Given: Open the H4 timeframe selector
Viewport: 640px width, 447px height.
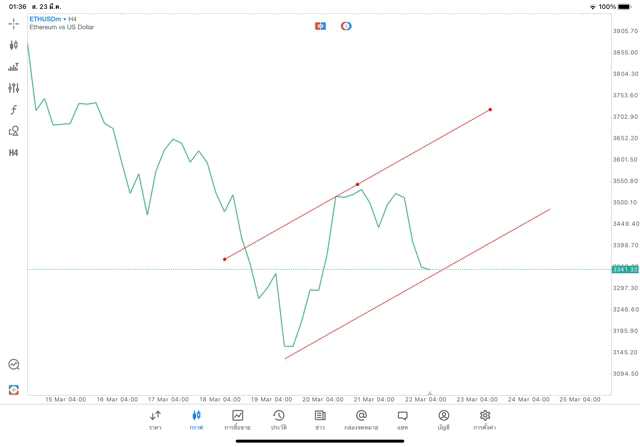Looking at the screenshot, I should click(14, 153).
